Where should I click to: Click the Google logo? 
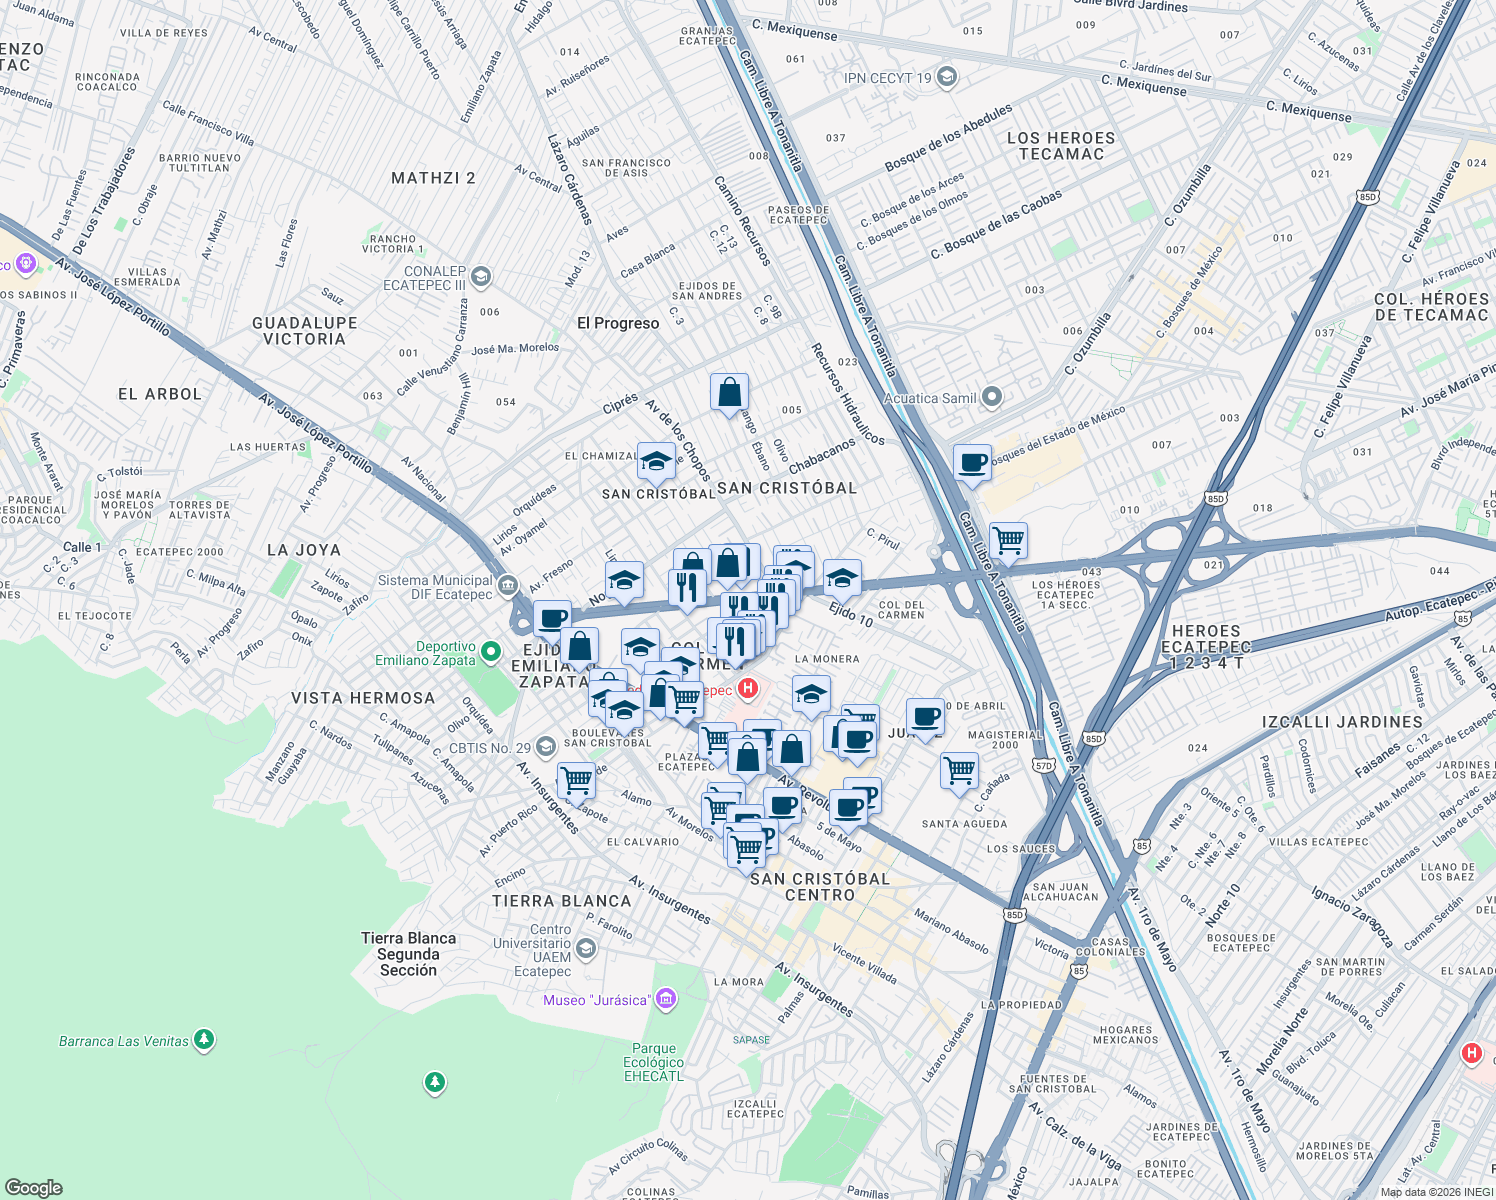(34, 1186)
